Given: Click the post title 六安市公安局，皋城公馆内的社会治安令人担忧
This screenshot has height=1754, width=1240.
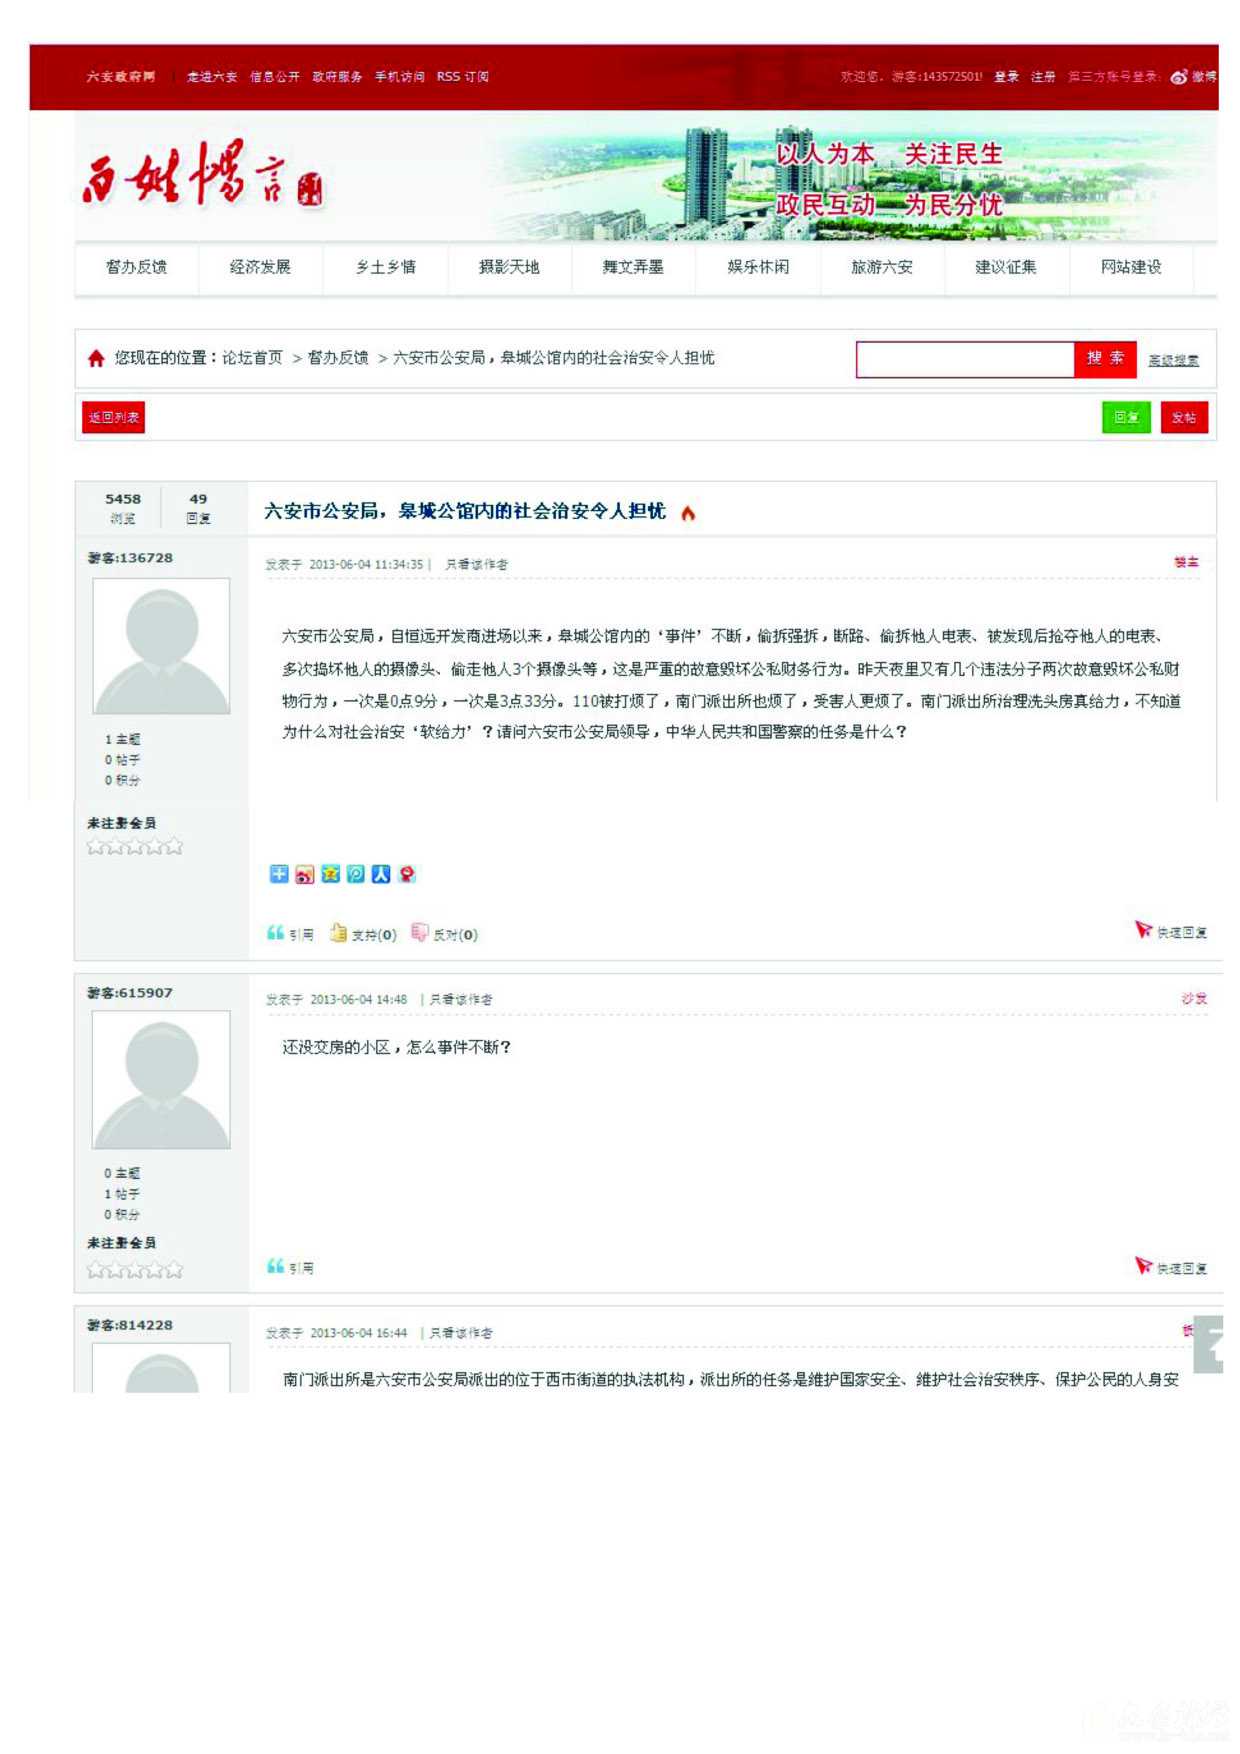Looking at the screenshot, I should (465, 511).
